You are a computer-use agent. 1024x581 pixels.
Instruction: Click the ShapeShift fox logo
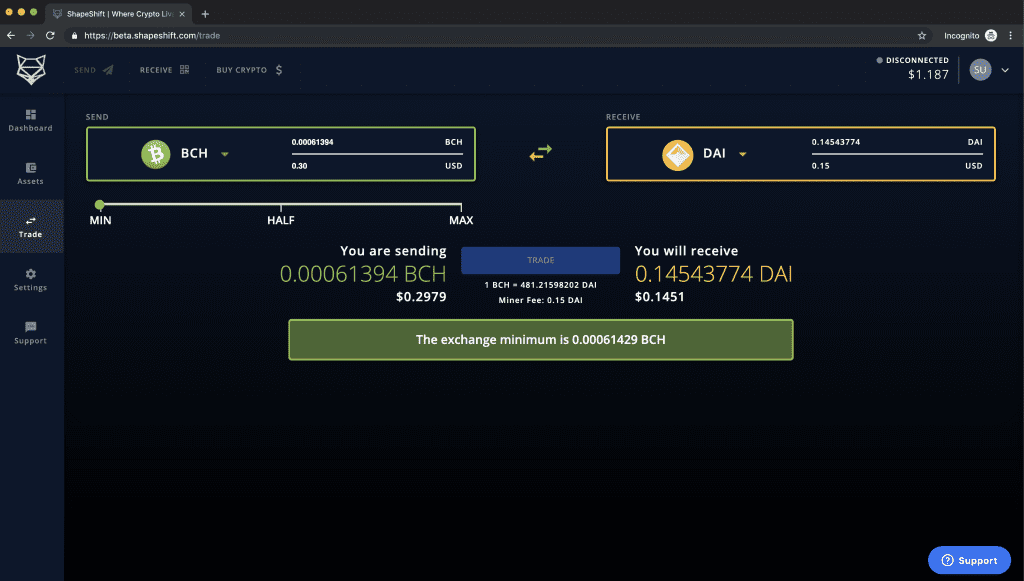tap(31, 69)
